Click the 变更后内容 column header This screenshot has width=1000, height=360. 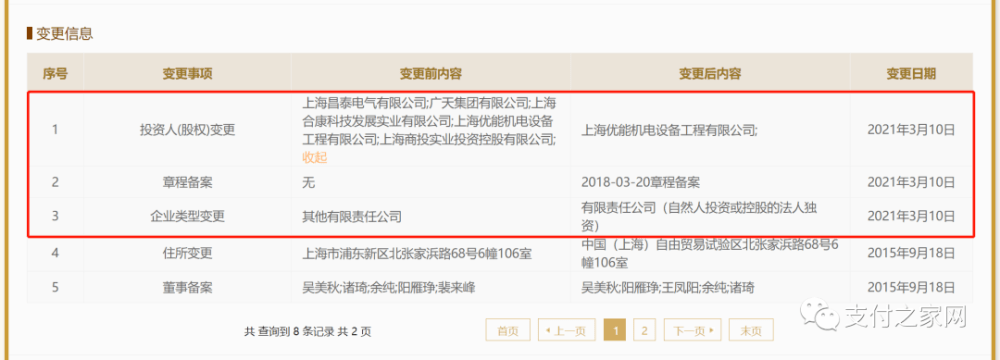click(x=710, y=74)
